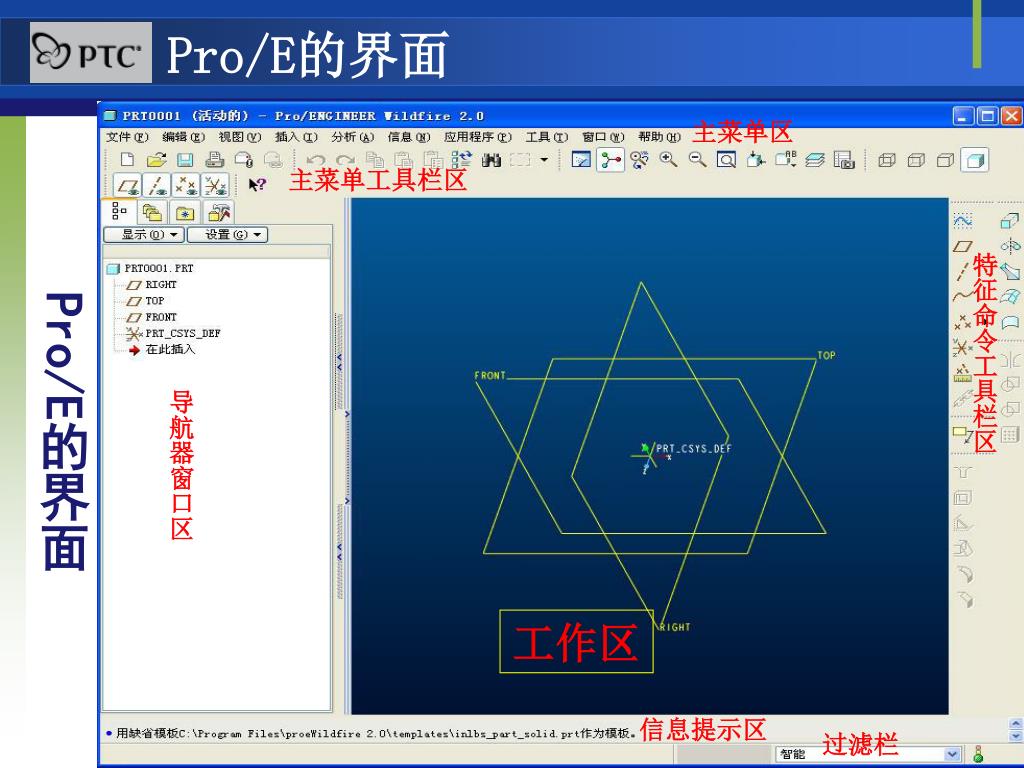The width and height of the screenshot is (1024, 768).
Task: Open the 智能 selection filter dropdown
Action: tap(869, 754)
